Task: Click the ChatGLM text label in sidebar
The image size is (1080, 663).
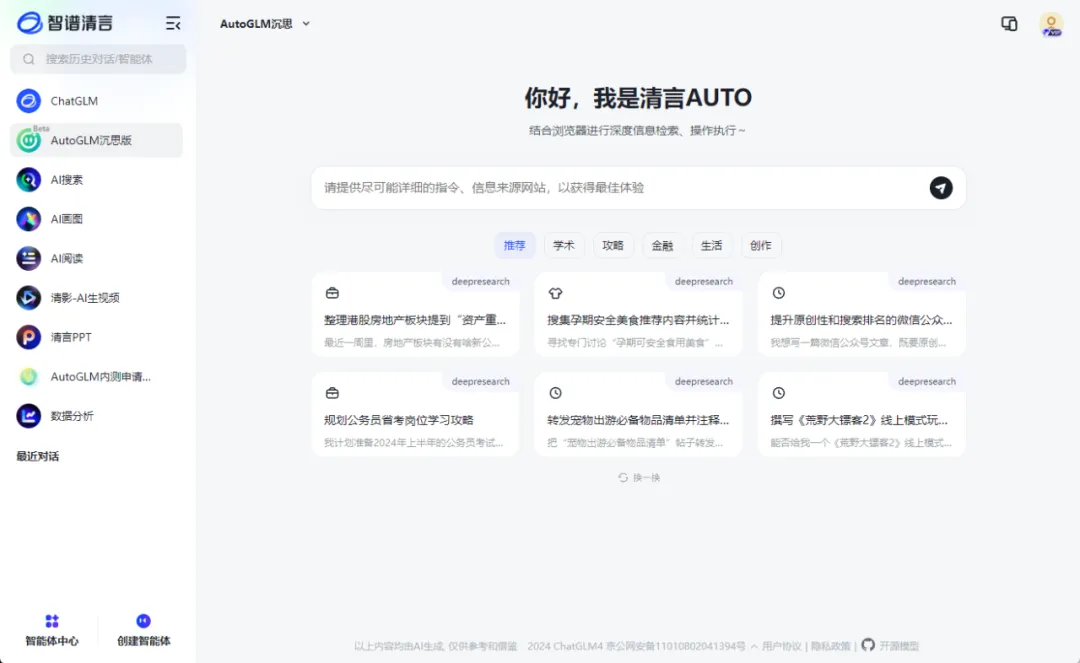Action: 74,101
